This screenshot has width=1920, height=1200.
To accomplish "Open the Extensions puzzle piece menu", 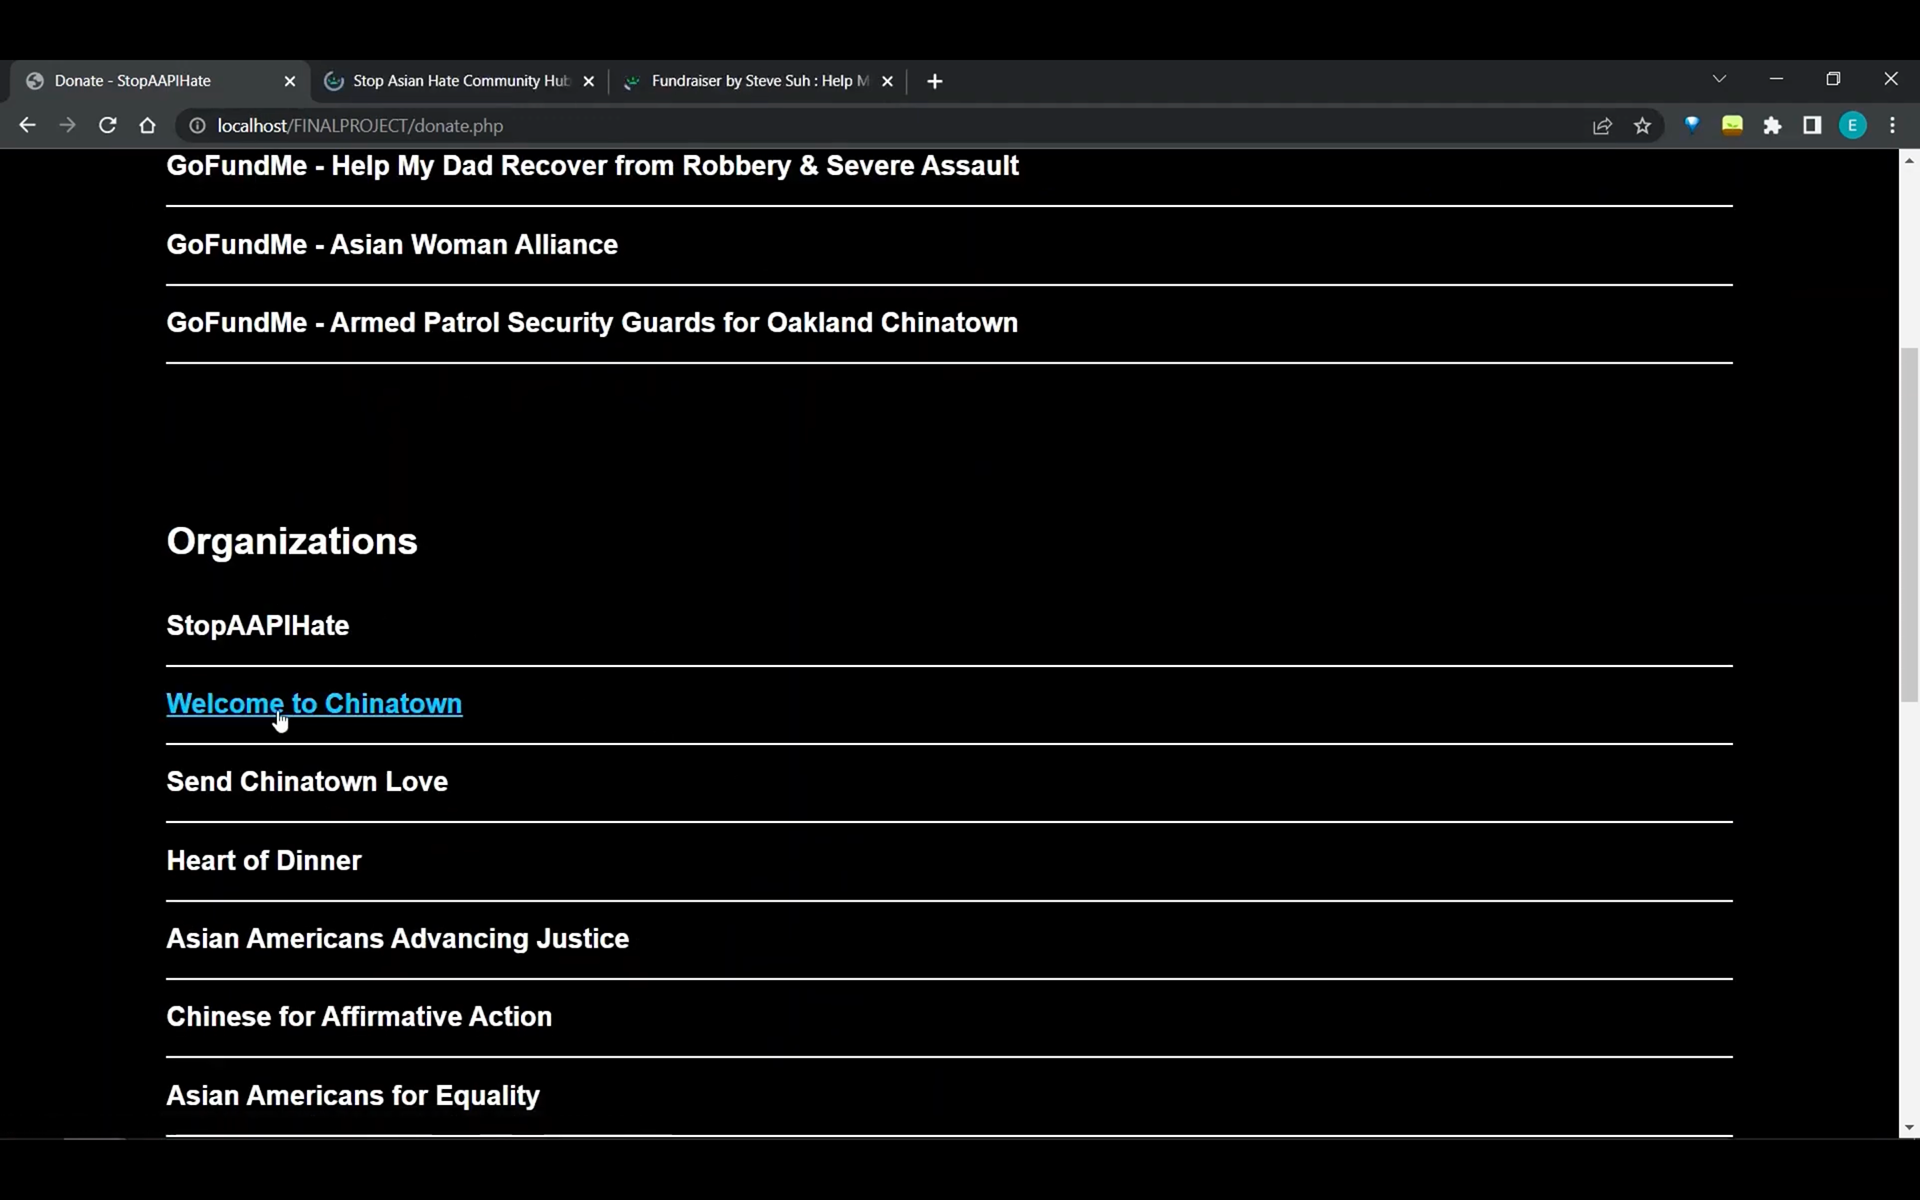I will [x=1772, y=125].
